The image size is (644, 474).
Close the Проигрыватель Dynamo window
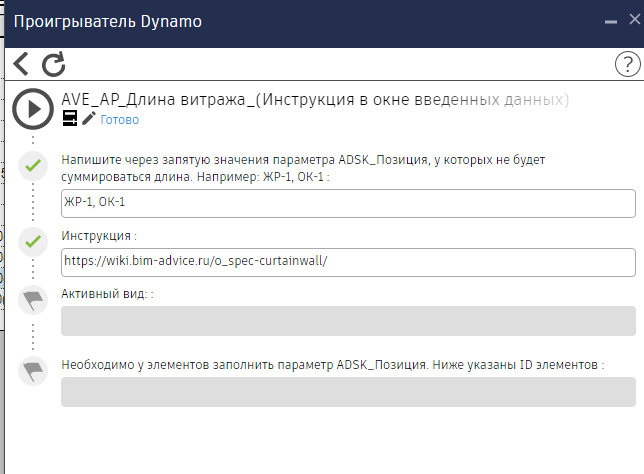point(635,19)
